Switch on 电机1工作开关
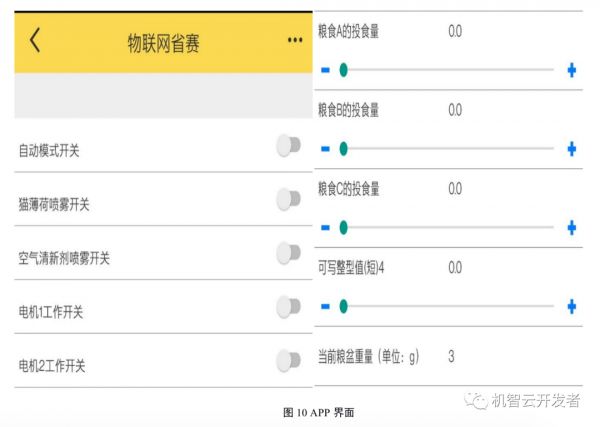The image size is (600, 427). tap(288, 307)
